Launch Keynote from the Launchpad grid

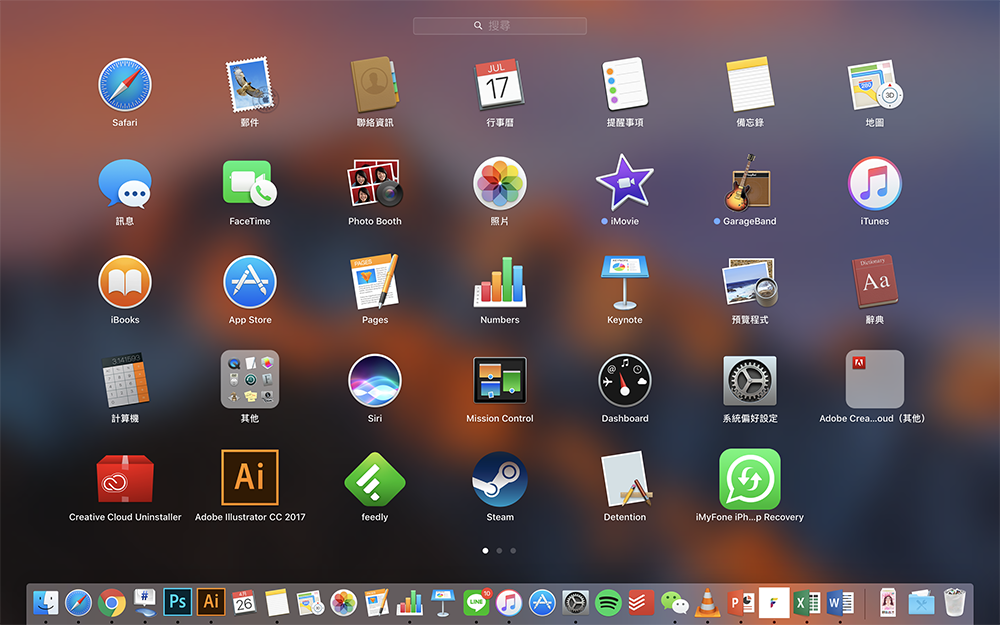pyautogui.click(x=625, y=282)
